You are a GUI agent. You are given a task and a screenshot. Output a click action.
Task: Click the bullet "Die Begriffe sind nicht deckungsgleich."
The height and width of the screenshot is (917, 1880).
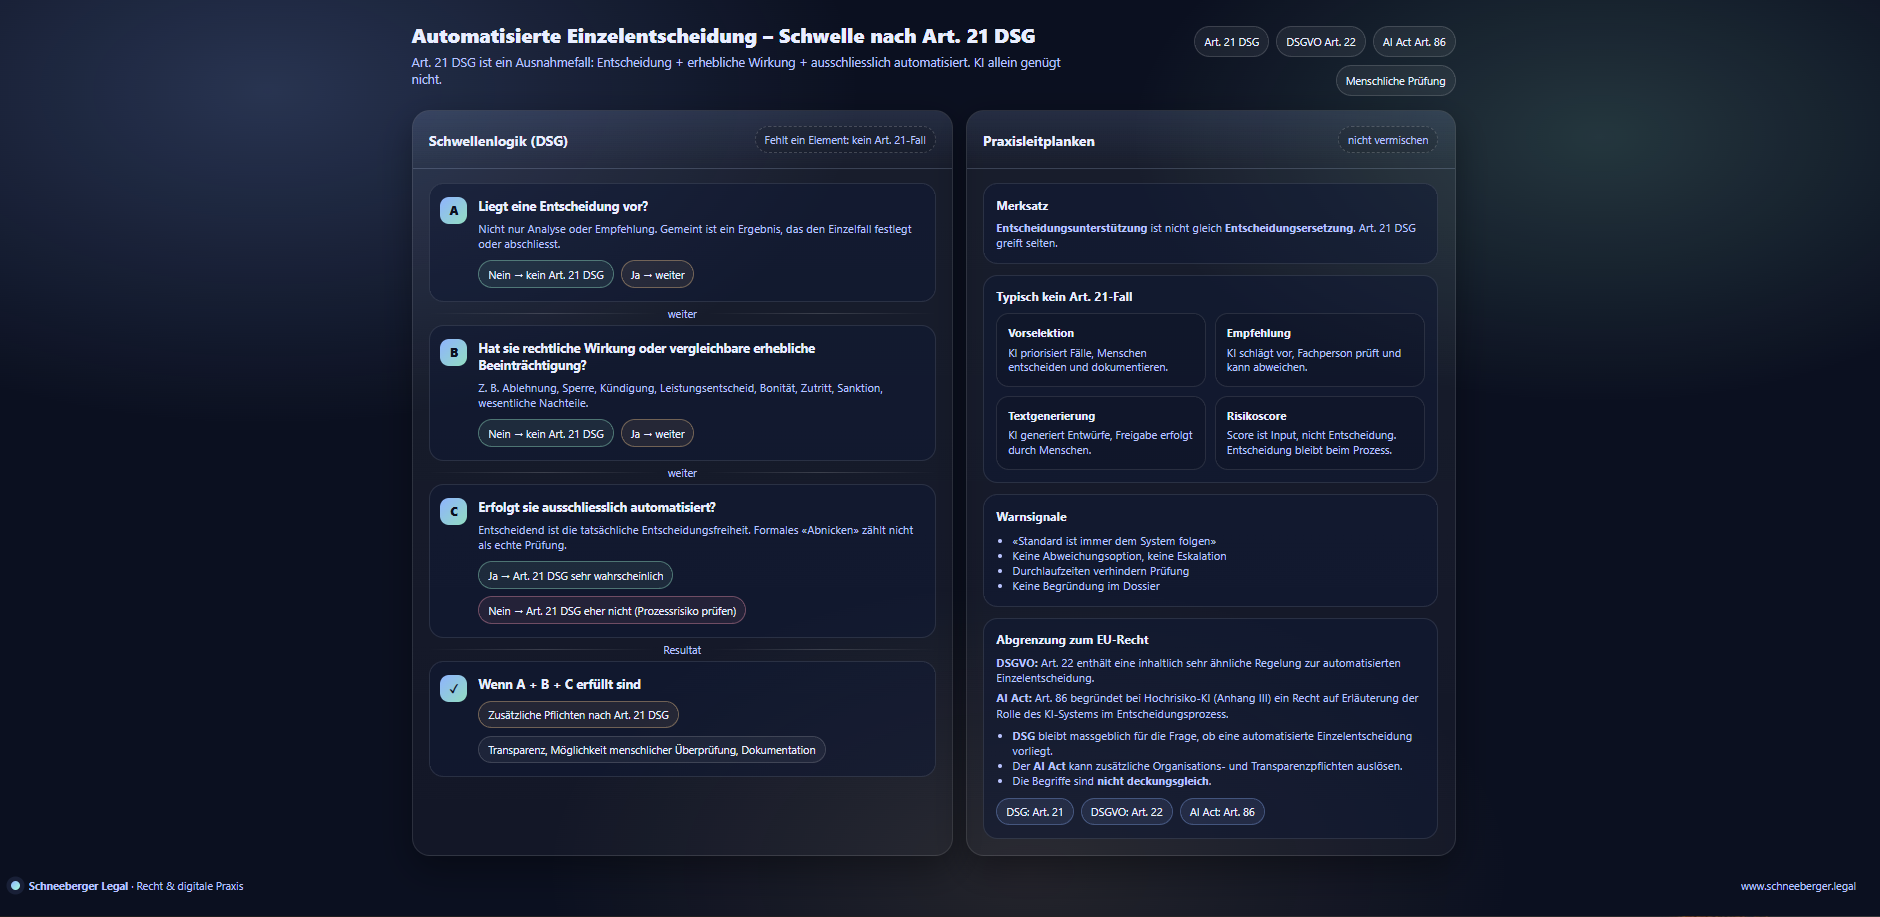[x=1111, y=781]
